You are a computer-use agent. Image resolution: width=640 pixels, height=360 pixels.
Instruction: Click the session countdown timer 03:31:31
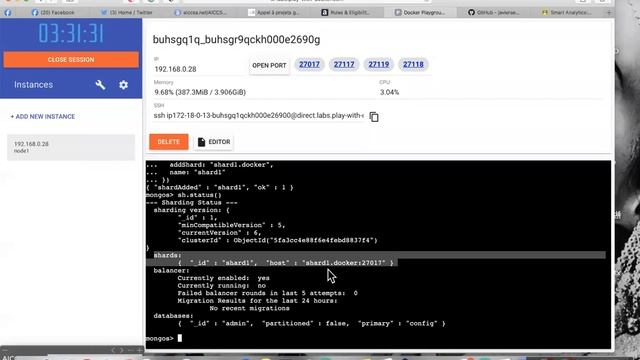click(x=71, y=33)
